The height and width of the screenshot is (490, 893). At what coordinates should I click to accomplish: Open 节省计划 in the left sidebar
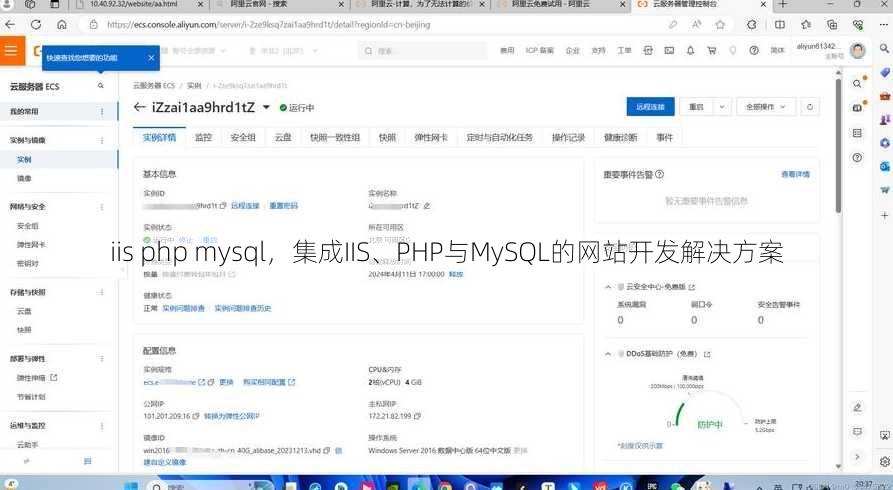pos(31,397)
